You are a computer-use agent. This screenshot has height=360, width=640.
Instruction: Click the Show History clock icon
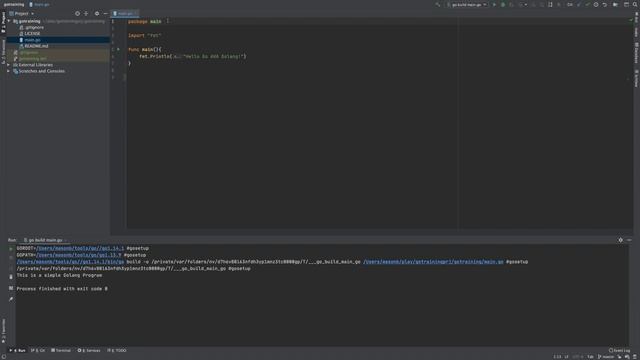tap(596, 4)
